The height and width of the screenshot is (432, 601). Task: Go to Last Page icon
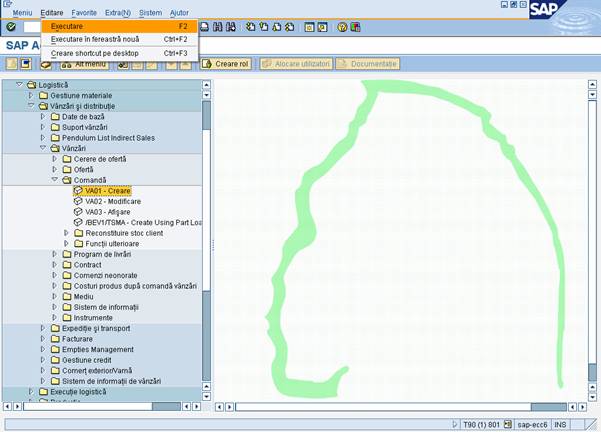tap(290, 27)
